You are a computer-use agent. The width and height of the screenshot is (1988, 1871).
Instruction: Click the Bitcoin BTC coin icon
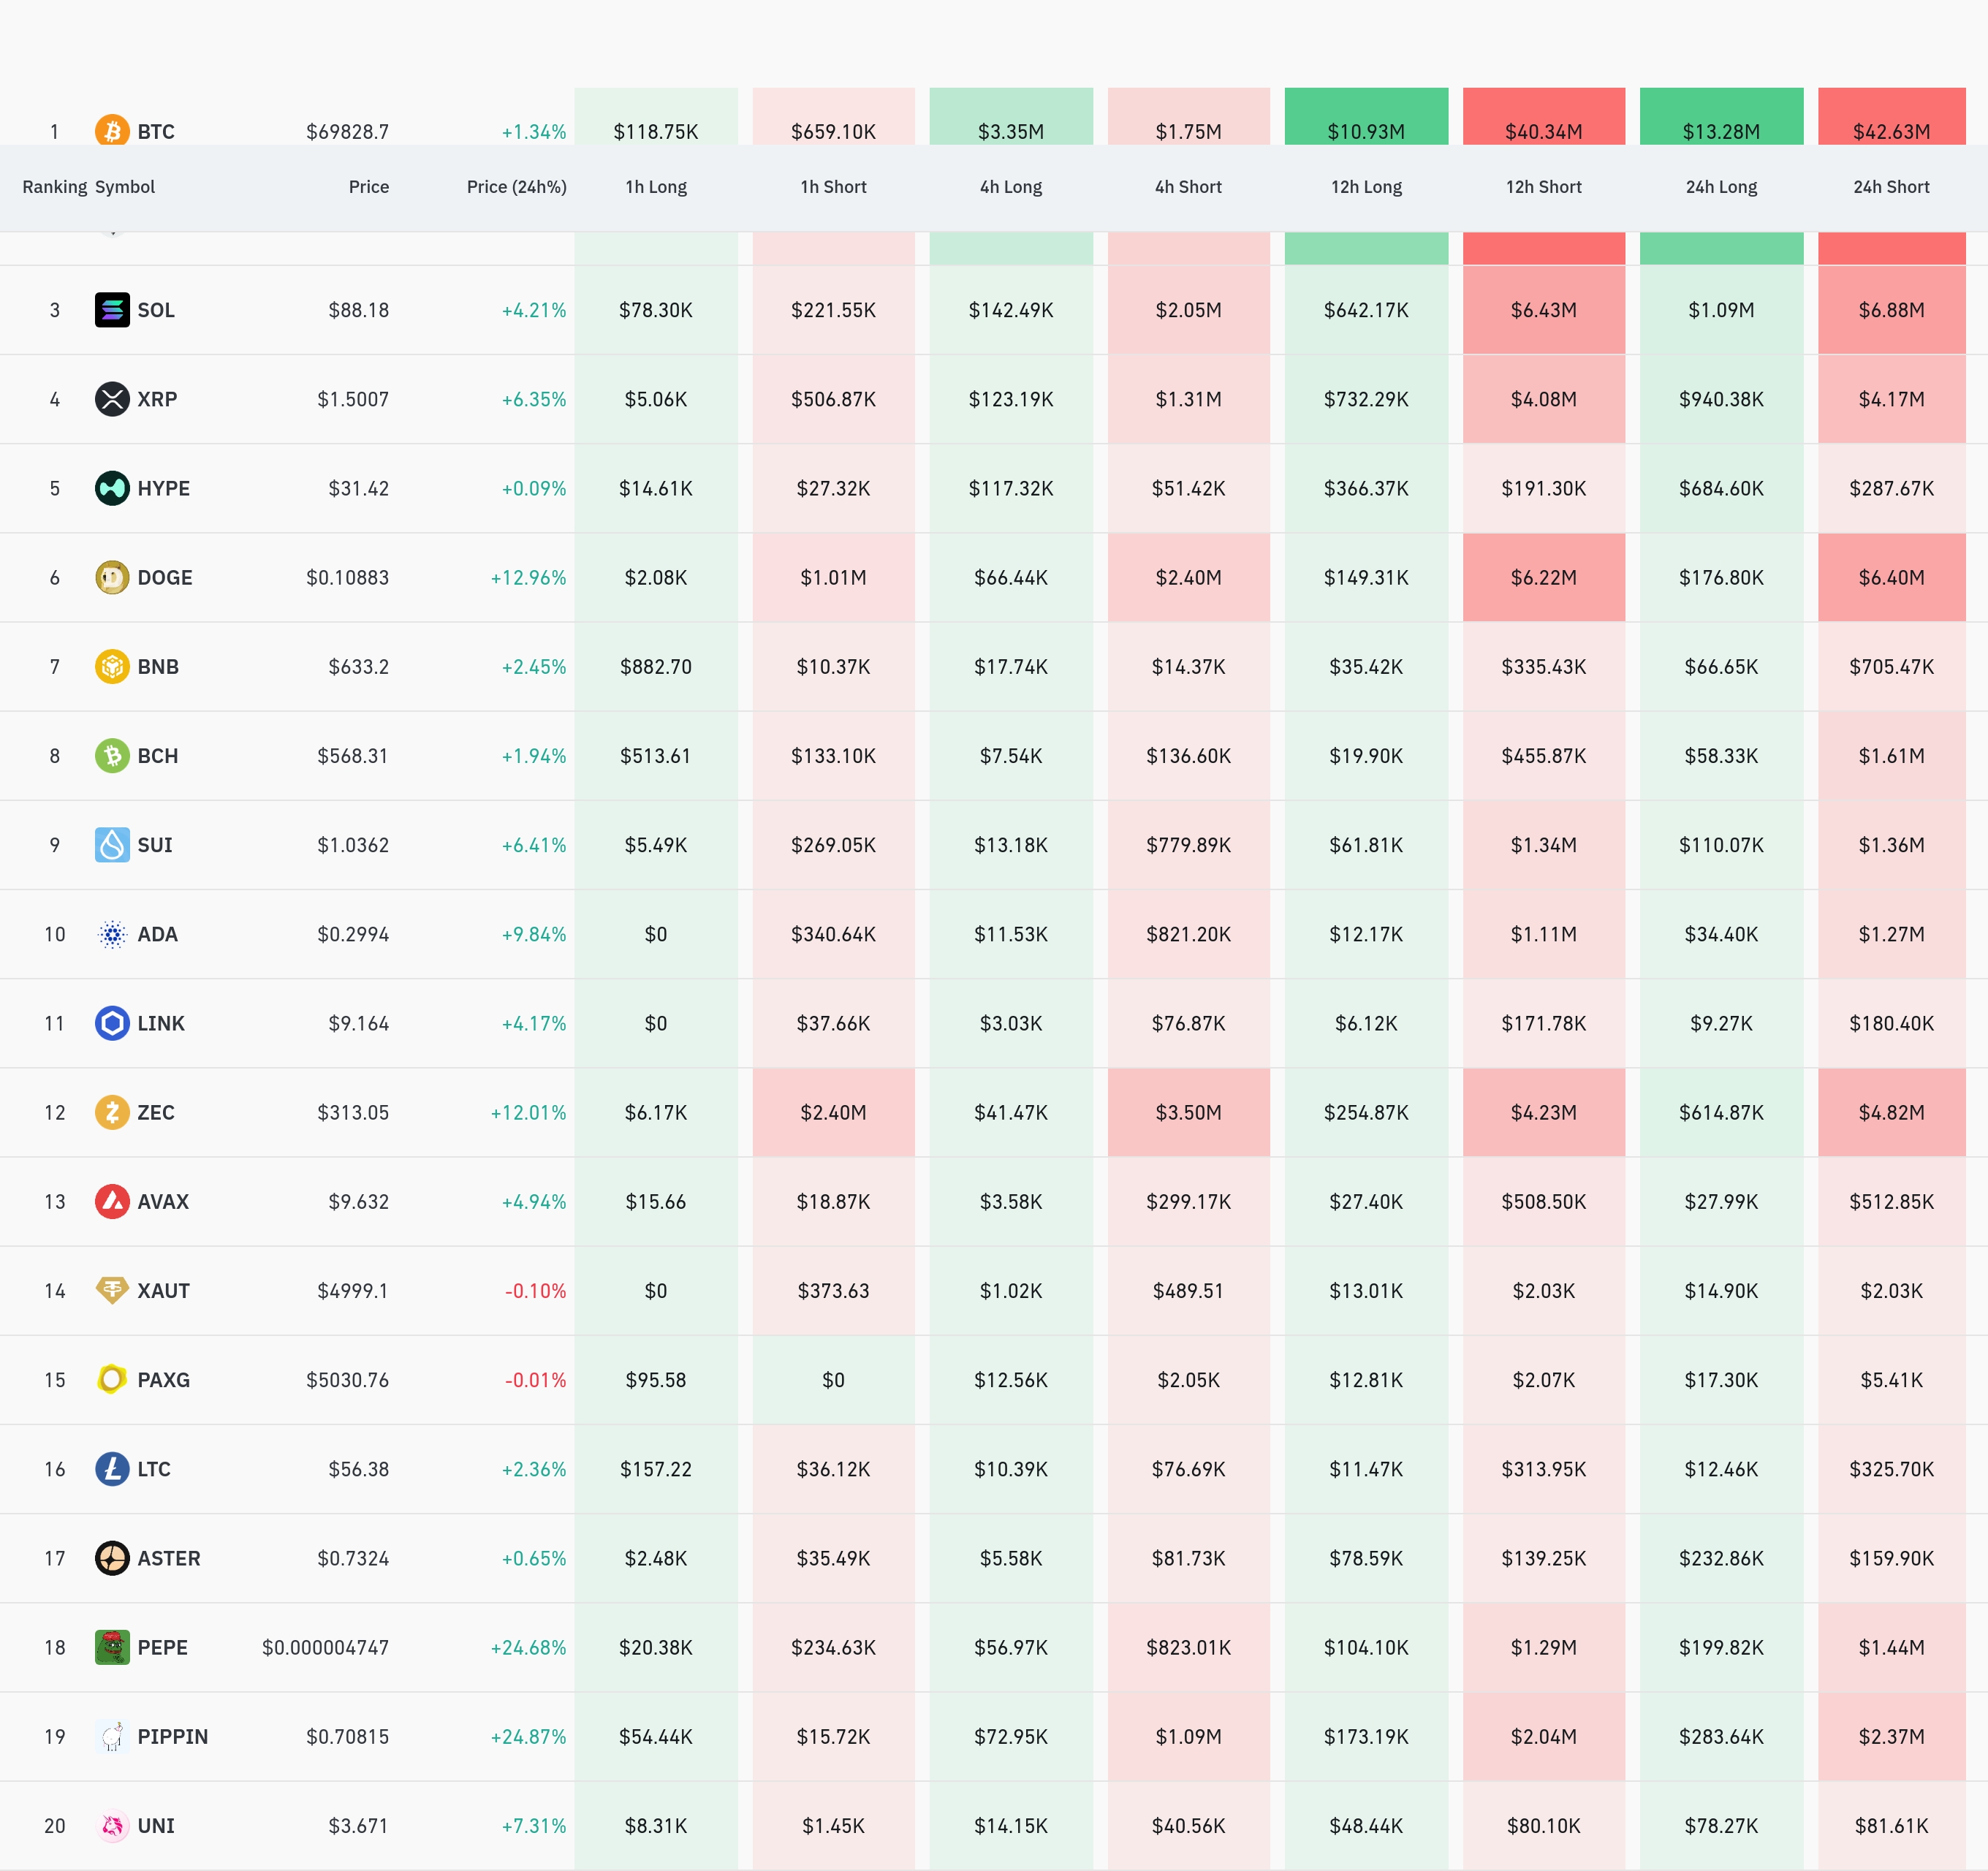pyautogui.click(x=112, y=131)
